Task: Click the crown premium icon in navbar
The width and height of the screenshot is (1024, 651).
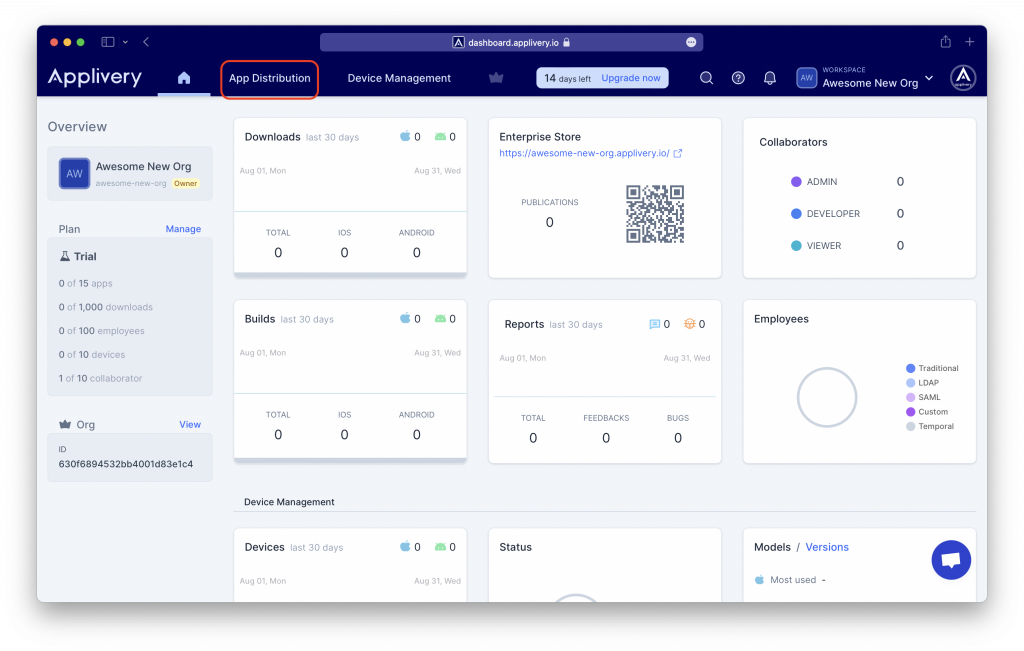Action: tap(496, 78)
